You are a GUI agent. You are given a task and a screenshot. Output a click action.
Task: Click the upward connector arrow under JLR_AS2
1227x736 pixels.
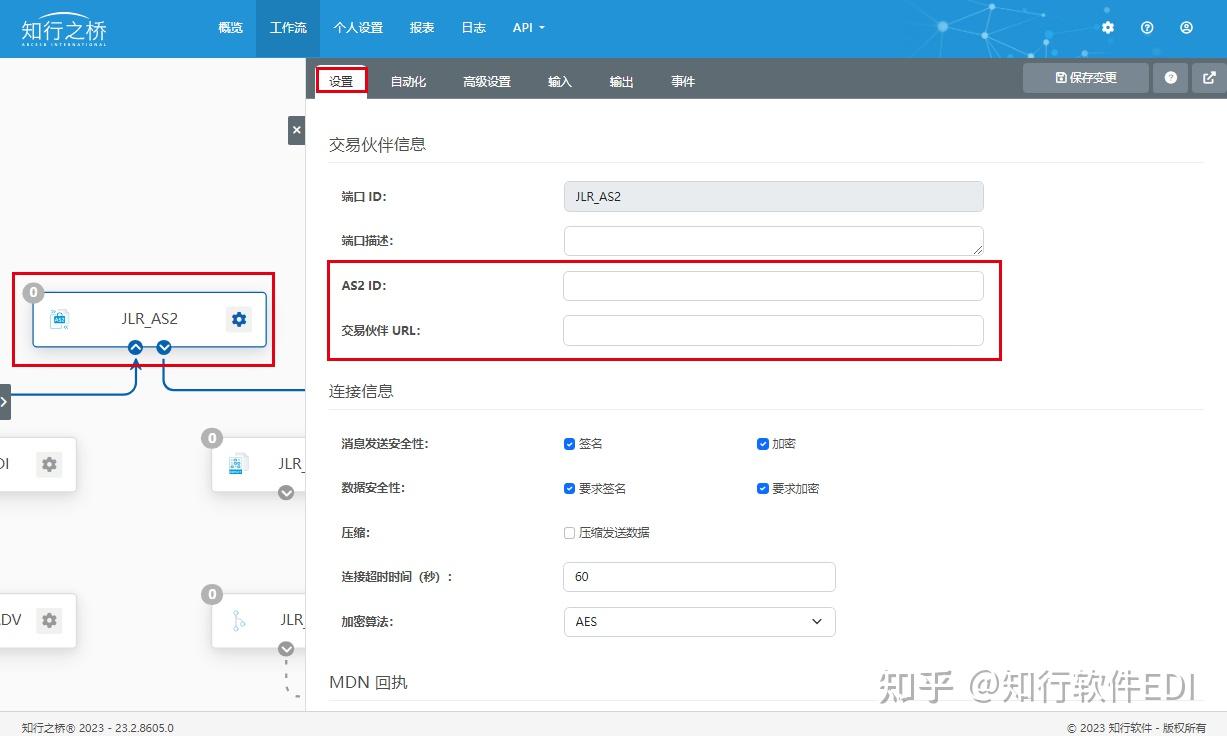135,347
